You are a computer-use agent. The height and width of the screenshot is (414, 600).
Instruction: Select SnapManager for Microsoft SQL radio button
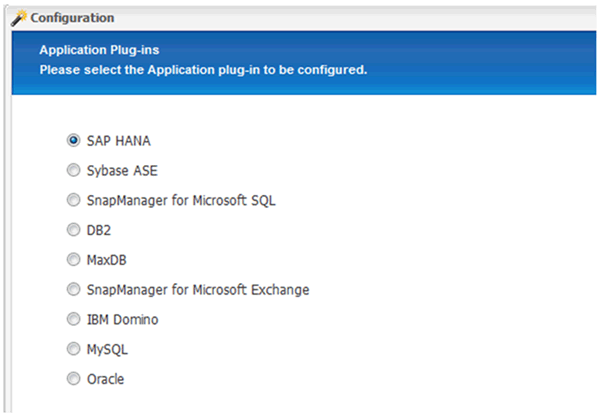[x=73, y=200]
